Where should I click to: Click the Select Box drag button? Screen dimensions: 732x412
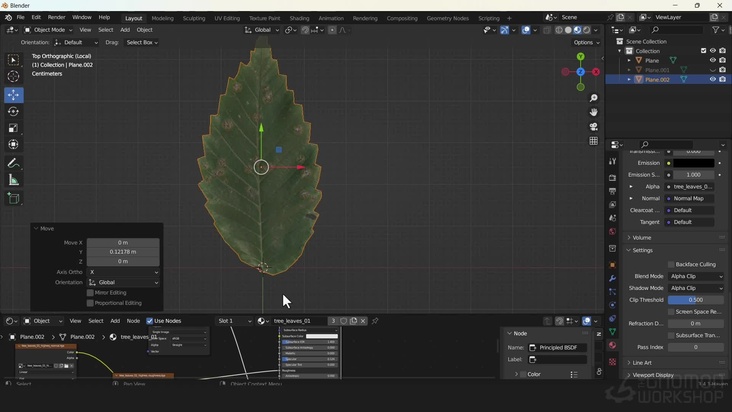click(x=141, y=42)
